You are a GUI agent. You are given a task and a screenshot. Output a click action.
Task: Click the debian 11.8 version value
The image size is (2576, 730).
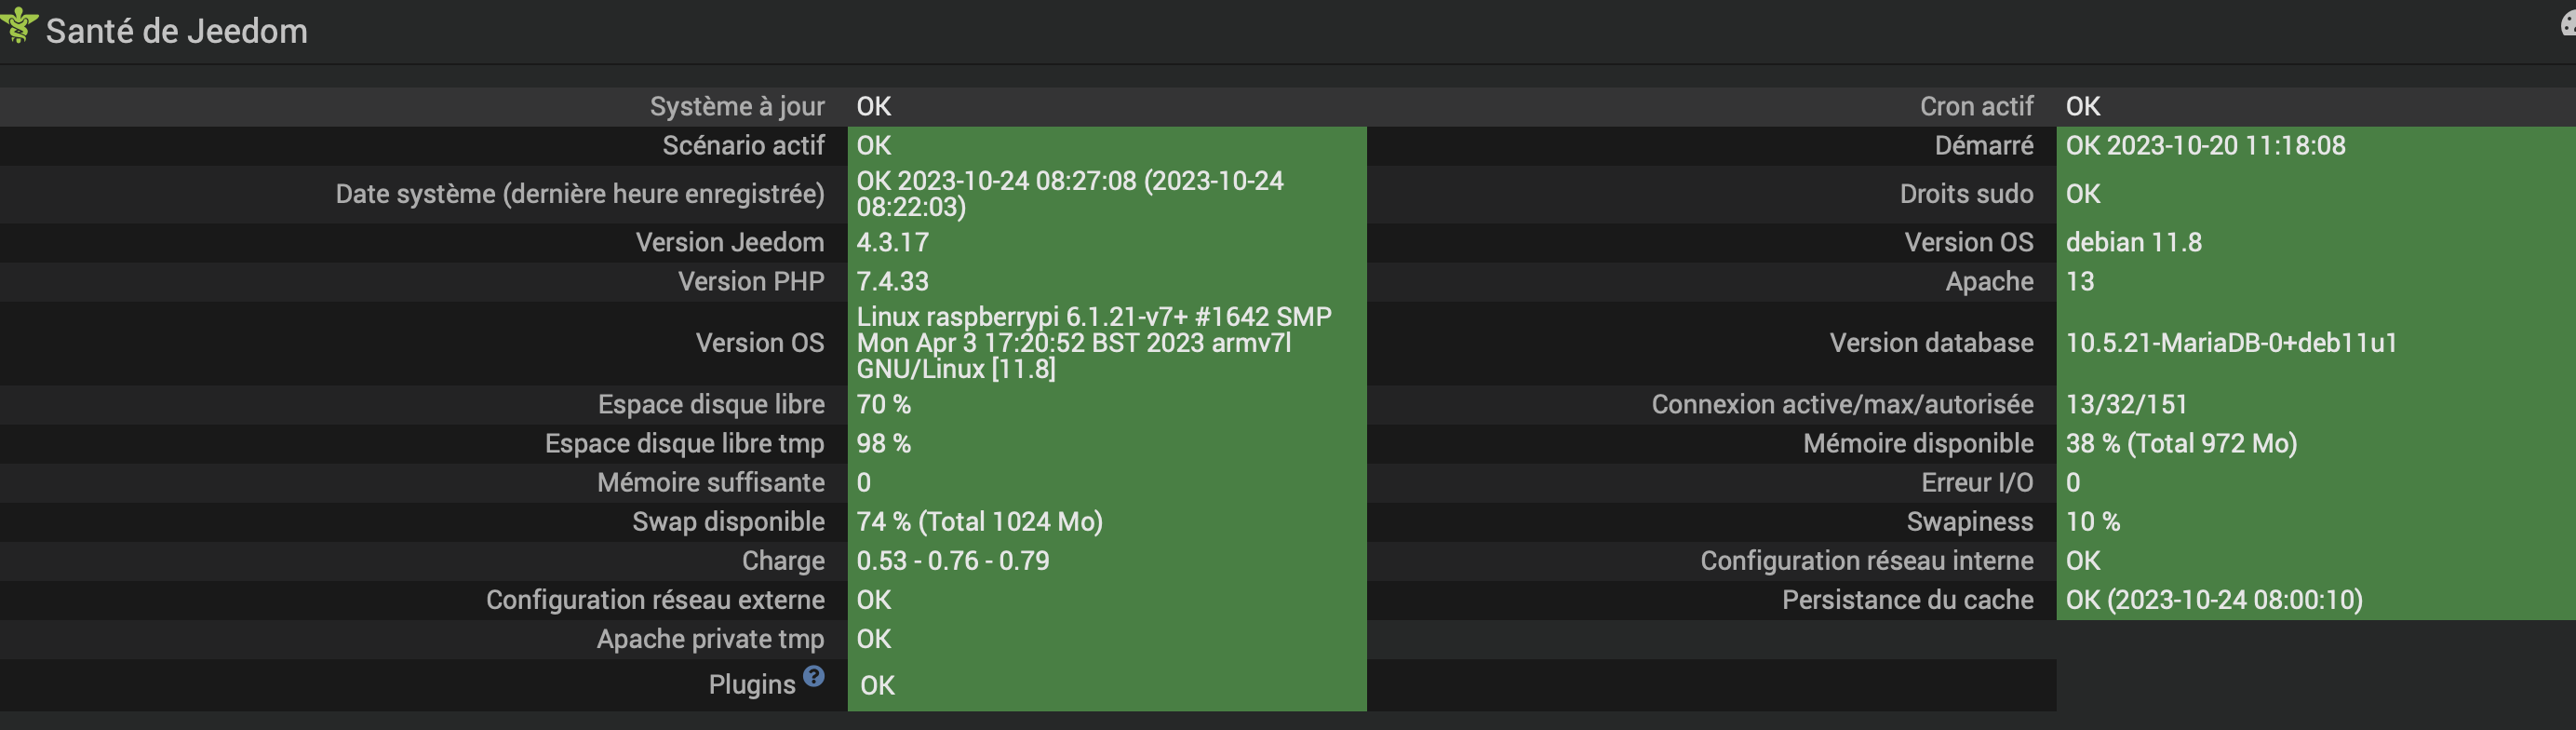[x=2133, y=242]
